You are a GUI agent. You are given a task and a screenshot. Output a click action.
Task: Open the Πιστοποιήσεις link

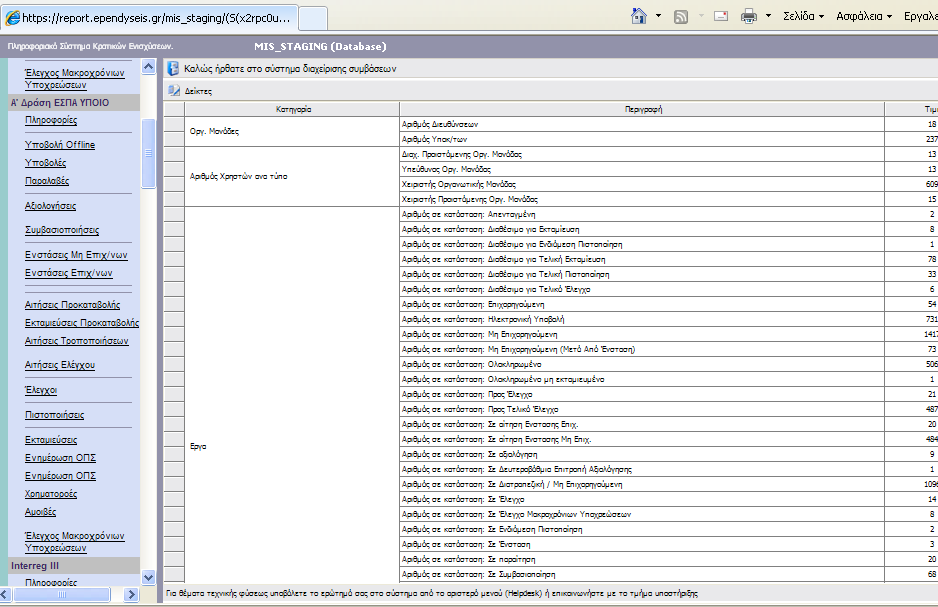[x=54, y=415]
